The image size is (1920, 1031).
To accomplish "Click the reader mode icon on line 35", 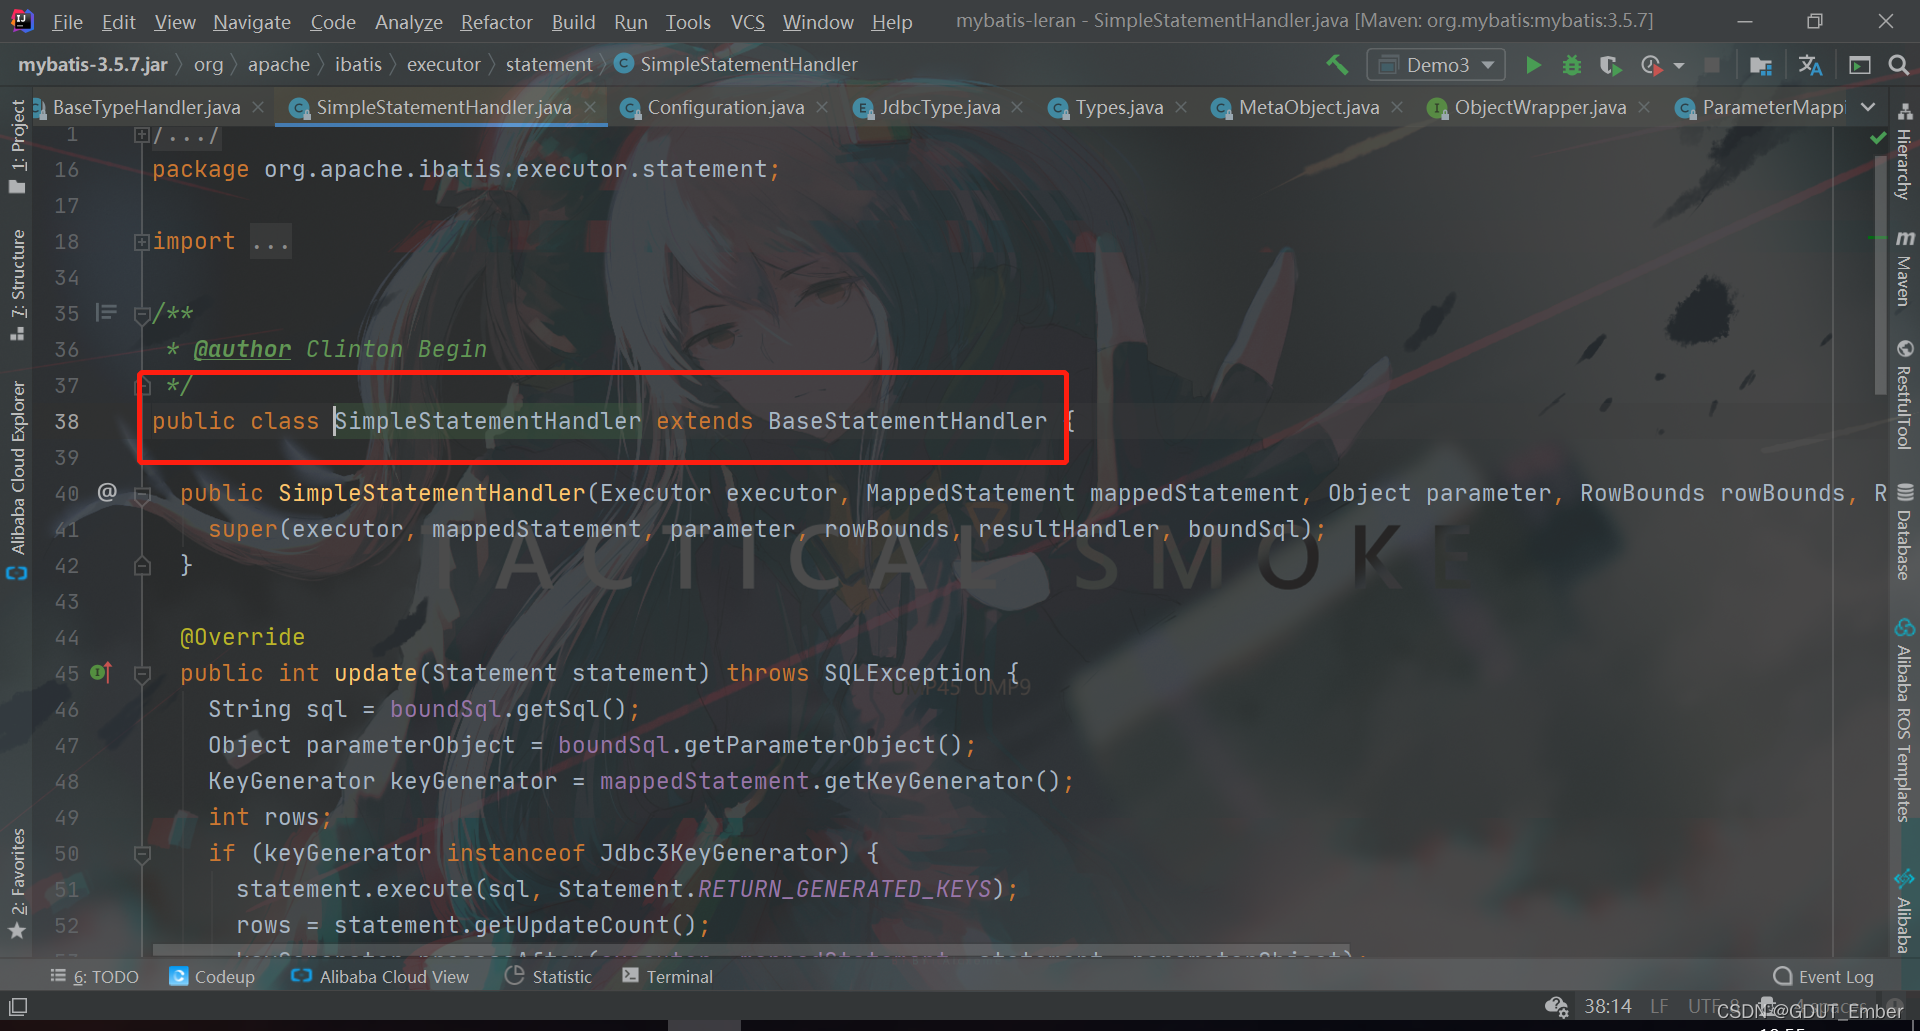I will (x=106, y=313).
